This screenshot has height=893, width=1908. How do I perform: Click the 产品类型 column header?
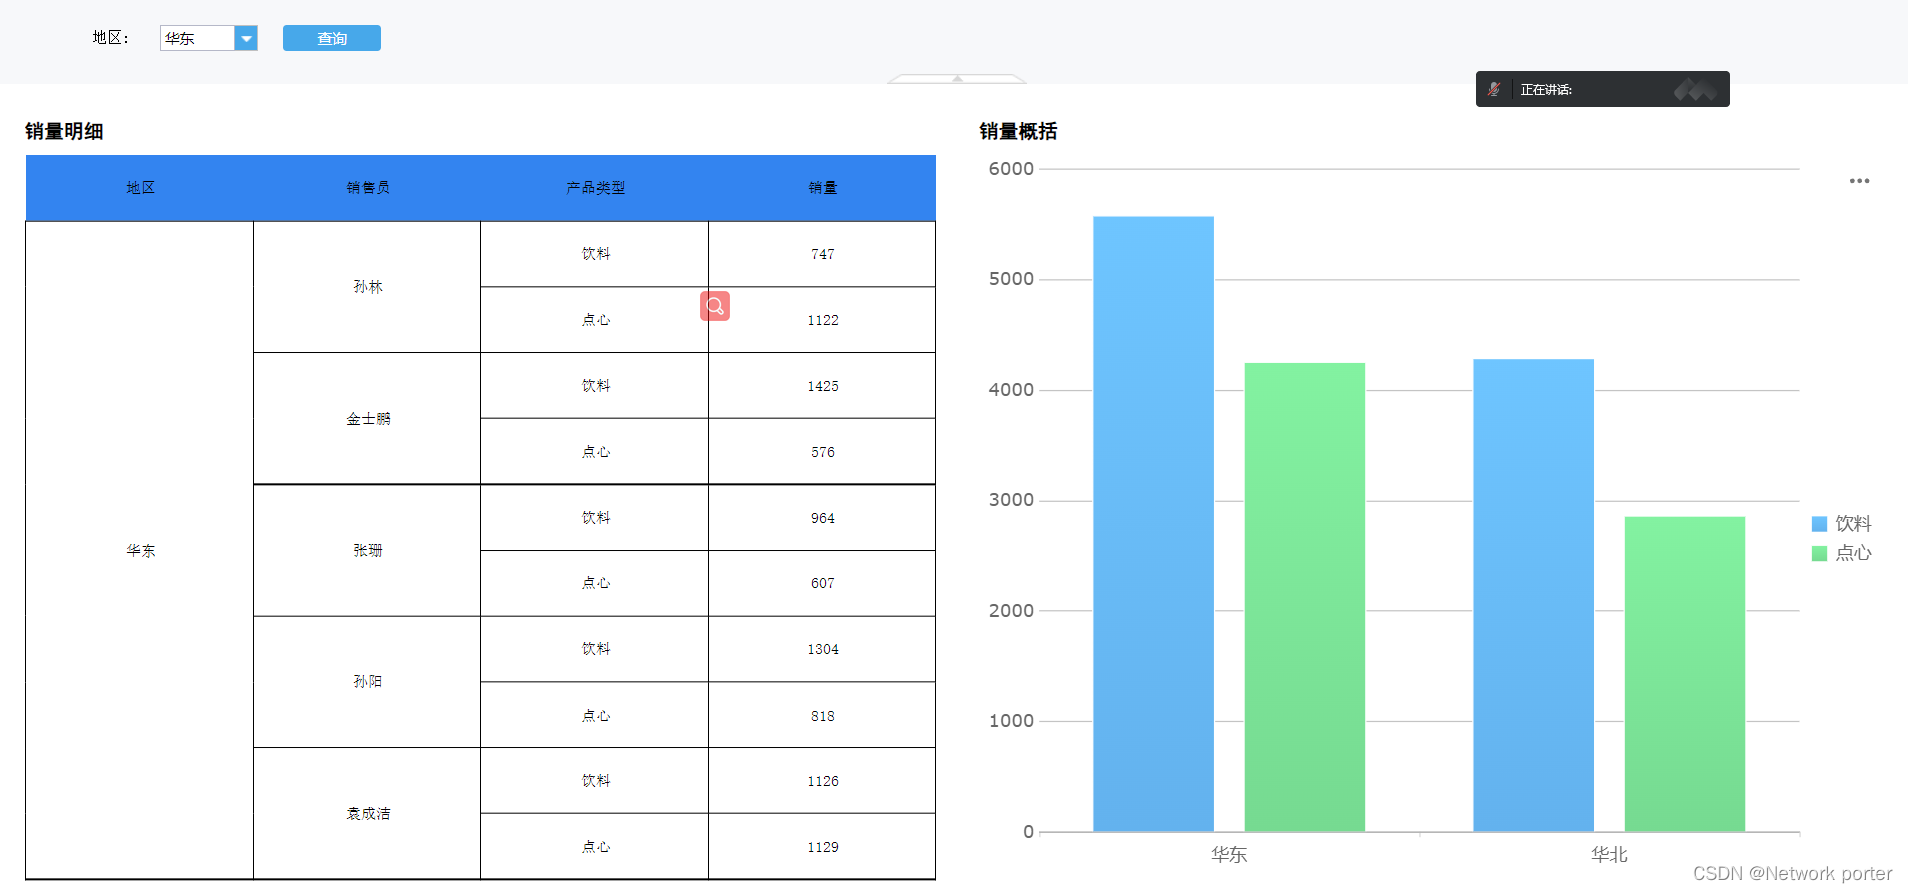pyautogui.click(x=595, y=188)
